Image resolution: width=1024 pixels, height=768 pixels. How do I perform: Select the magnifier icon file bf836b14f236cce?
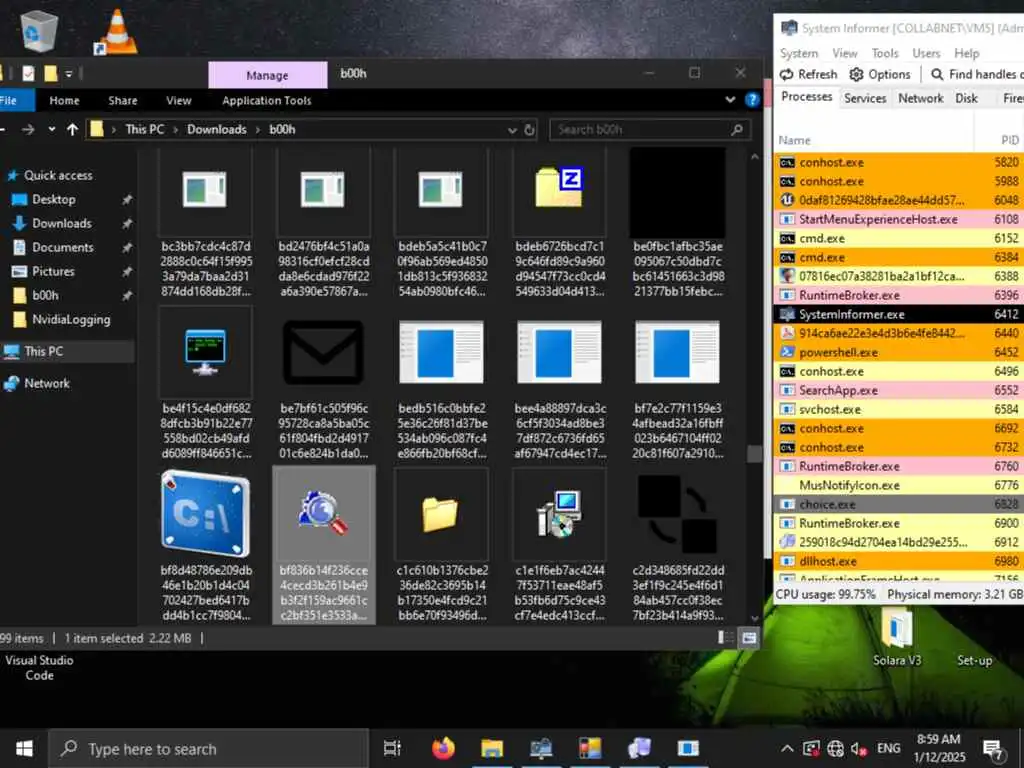click(x=323, y=514)
